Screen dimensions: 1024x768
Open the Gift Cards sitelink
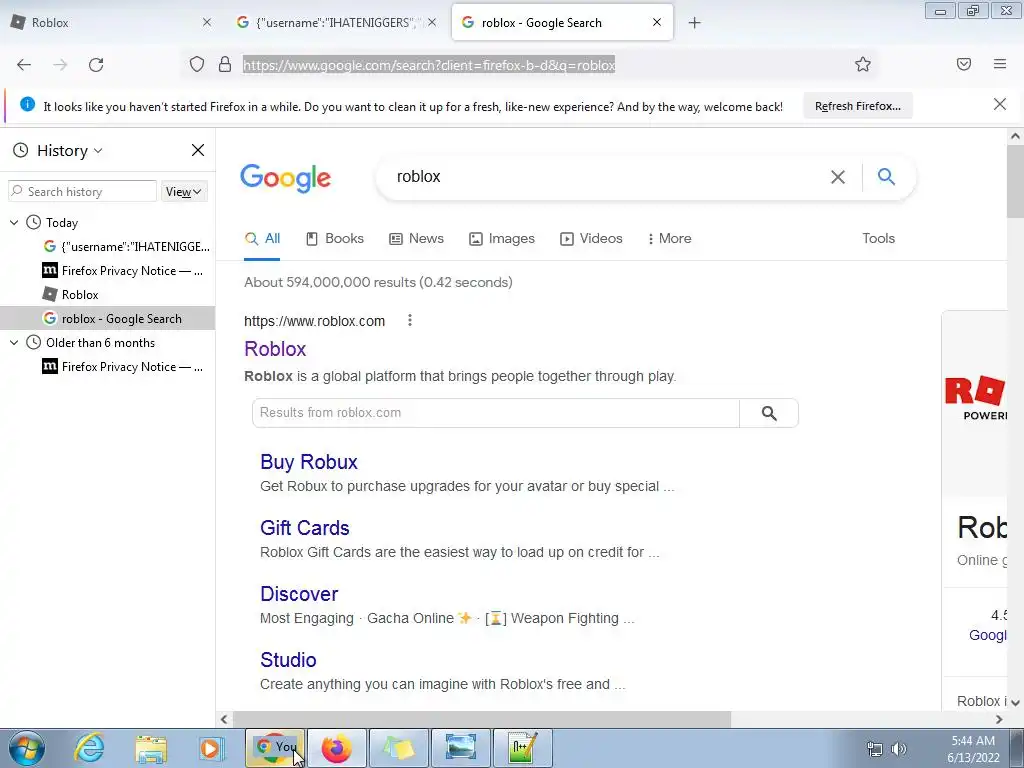[304, 528]
